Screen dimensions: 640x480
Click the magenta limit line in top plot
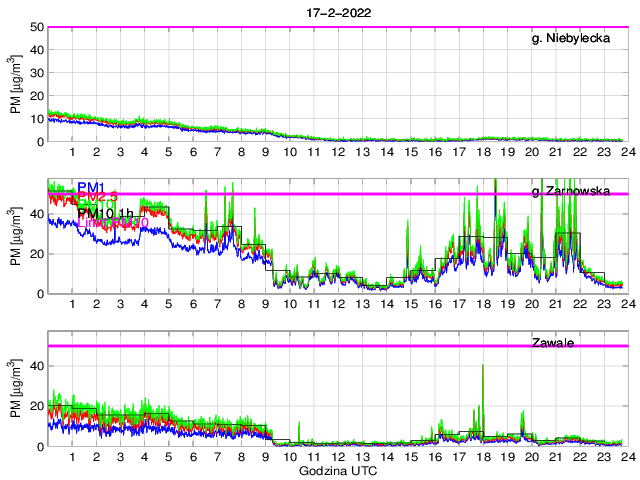pos(300,27)
